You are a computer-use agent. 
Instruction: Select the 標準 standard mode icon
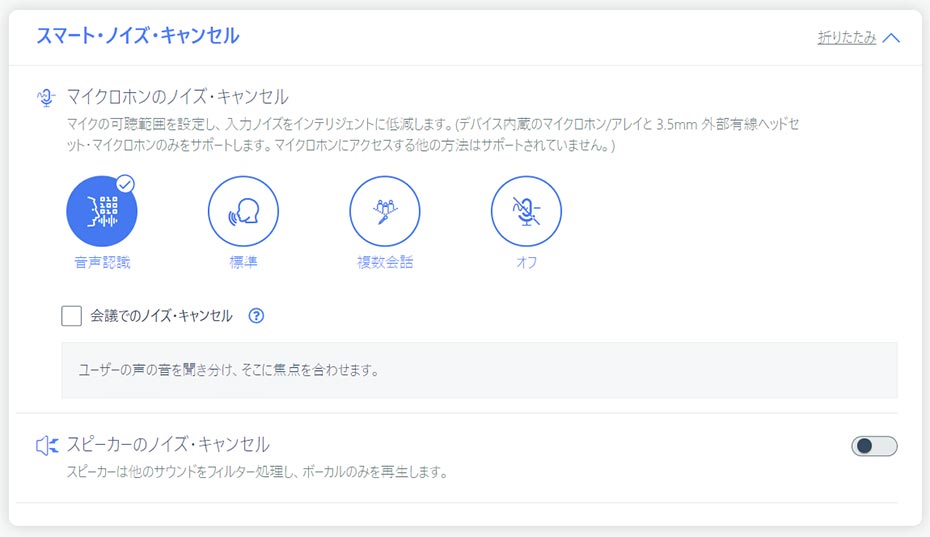243,211
